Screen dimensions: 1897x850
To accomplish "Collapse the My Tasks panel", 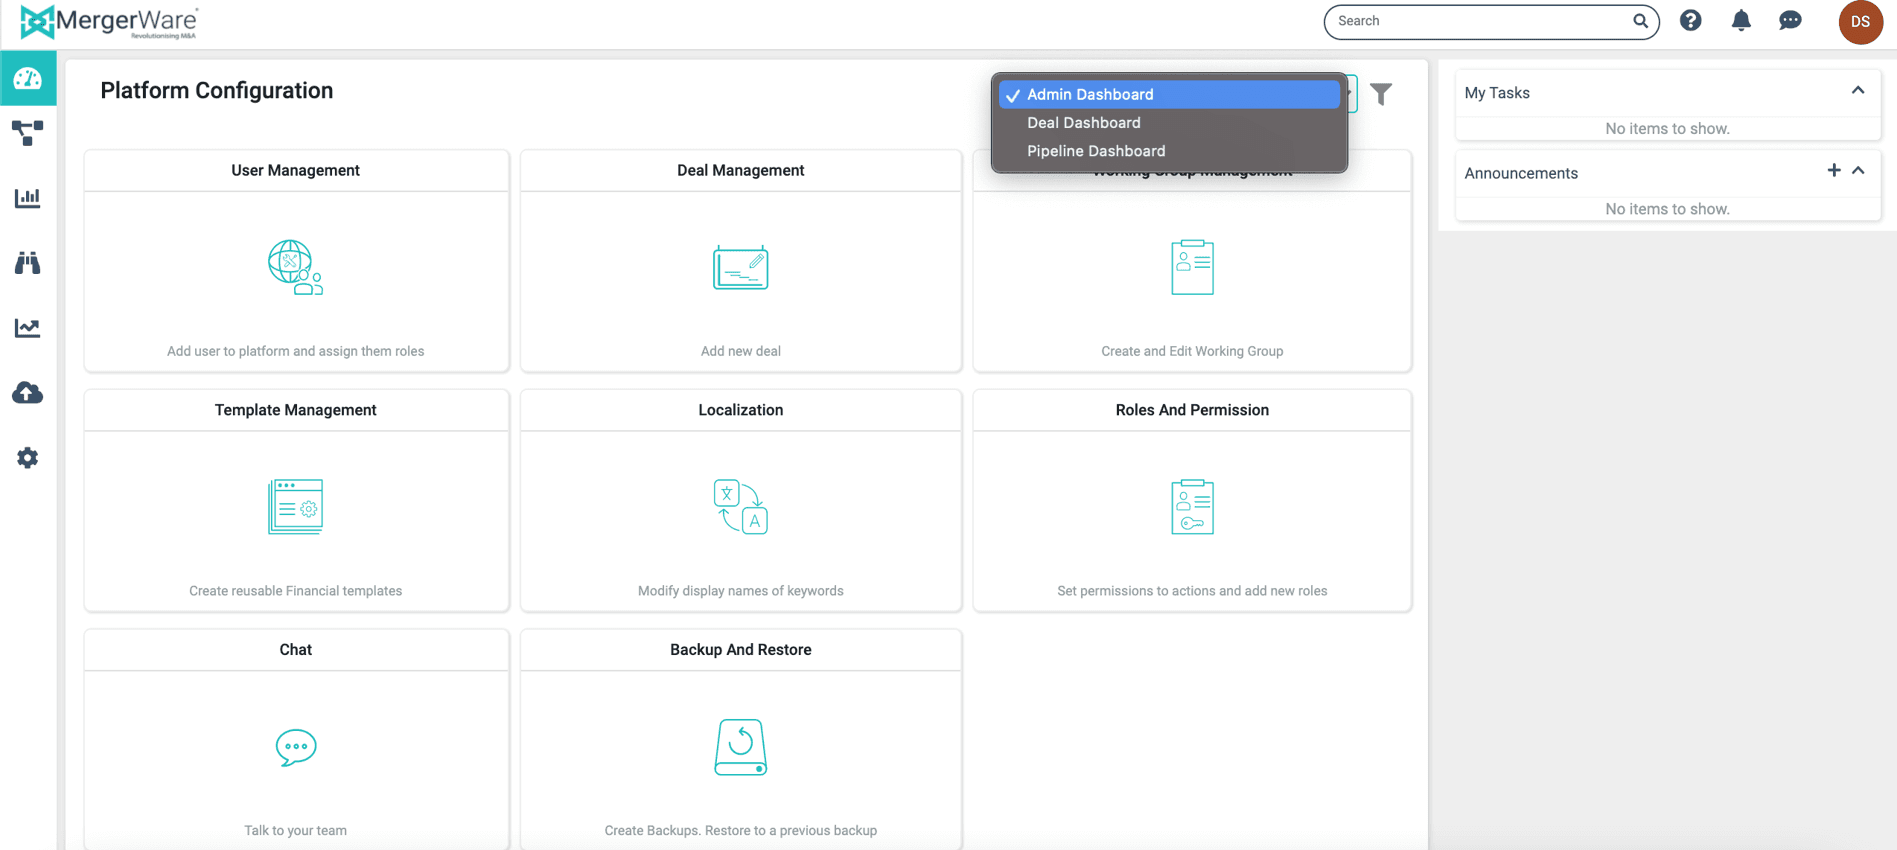I will click(1857, 91).
